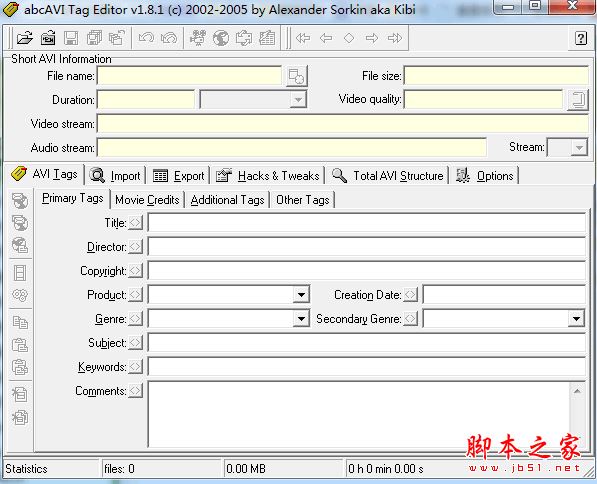Click the sidebar copy tags icon

click(x=20, y=323)
